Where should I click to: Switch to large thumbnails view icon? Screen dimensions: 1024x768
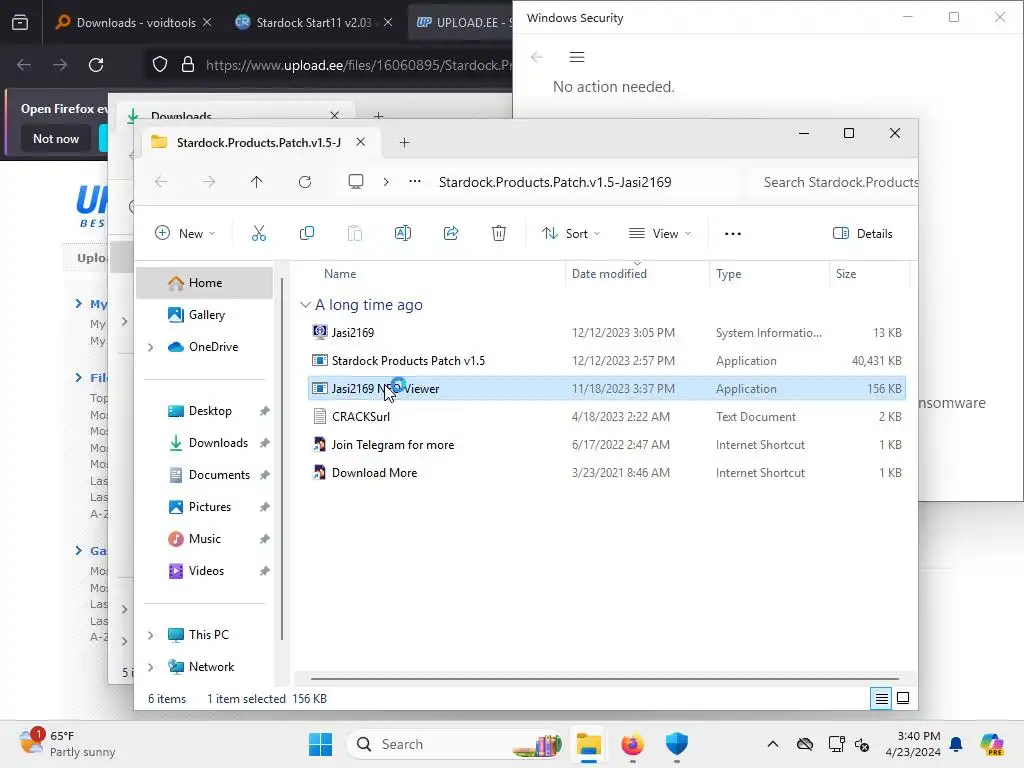click(x=903, y=698)
